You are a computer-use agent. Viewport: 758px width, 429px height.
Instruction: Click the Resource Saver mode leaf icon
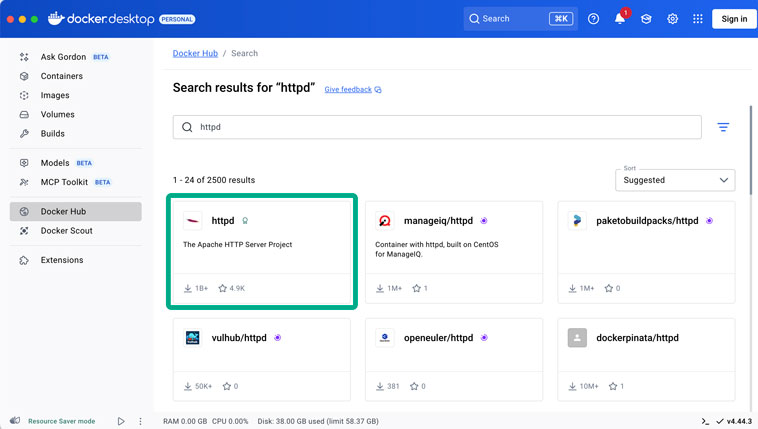(15, 421)
